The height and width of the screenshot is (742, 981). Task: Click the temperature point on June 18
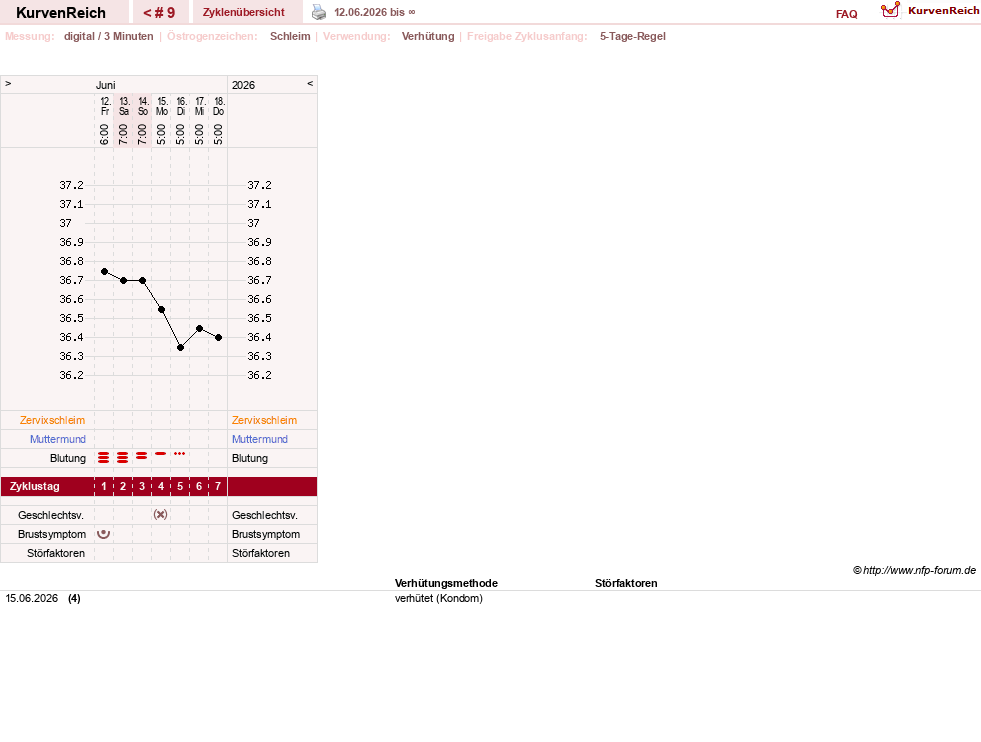(x=218, y=338)
